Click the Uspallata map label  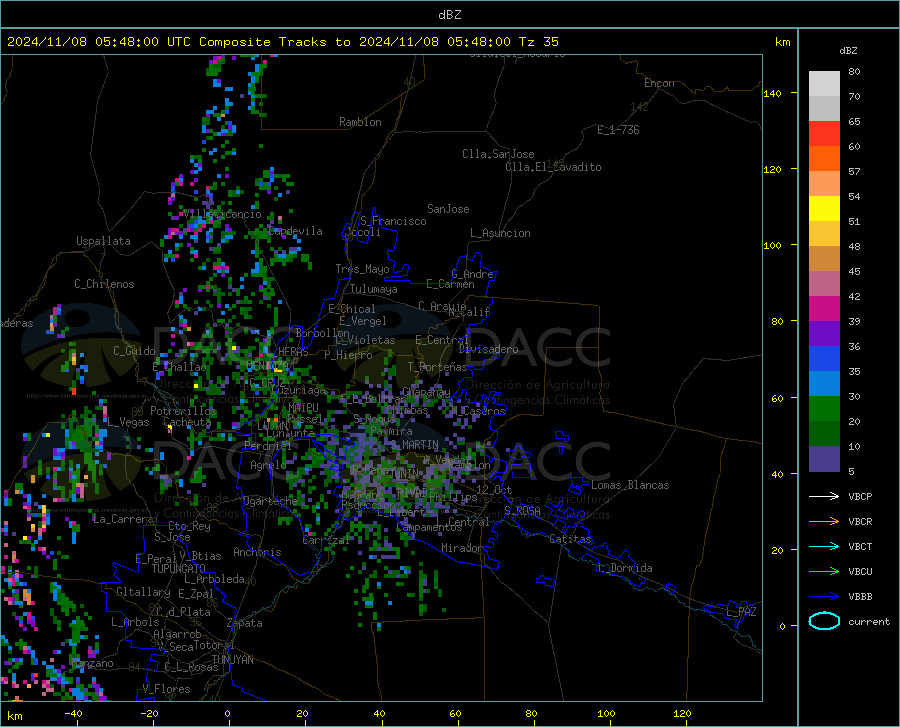click(x=103, y=241)
